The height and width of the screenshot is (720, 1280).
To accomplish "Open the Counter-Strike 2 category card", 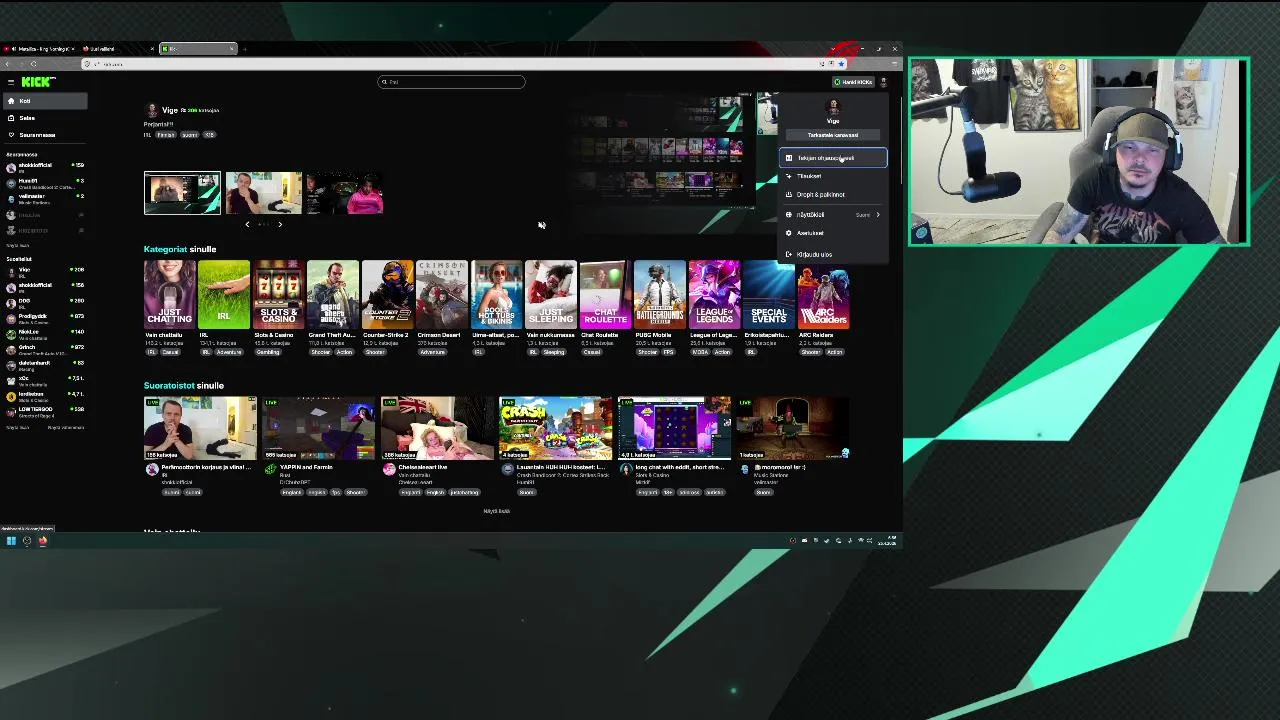I will [x=387, y=294].
